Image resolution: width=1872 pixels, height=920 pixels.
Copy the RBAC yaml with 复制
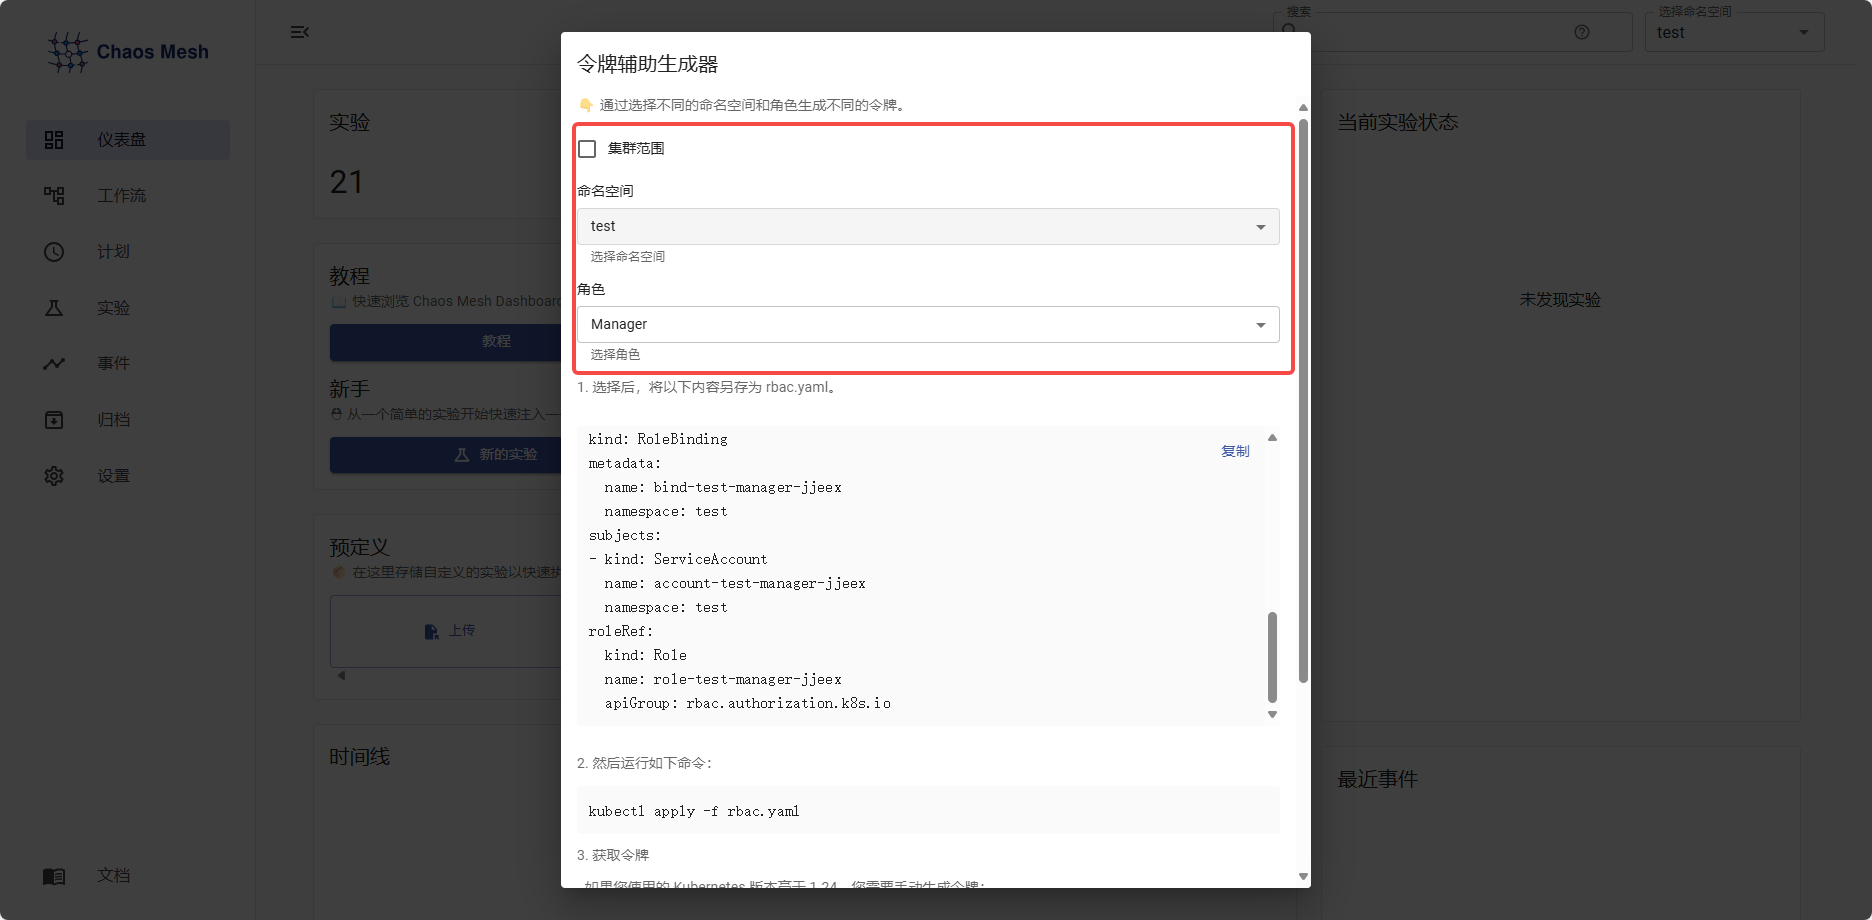1235,451
